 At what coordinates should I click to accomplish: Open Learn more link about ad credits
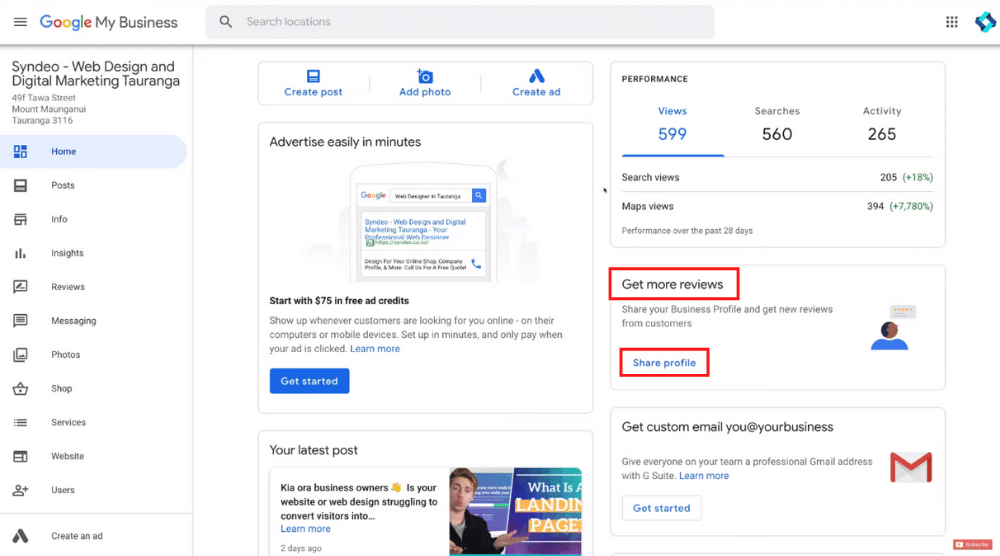click(375, 349)
